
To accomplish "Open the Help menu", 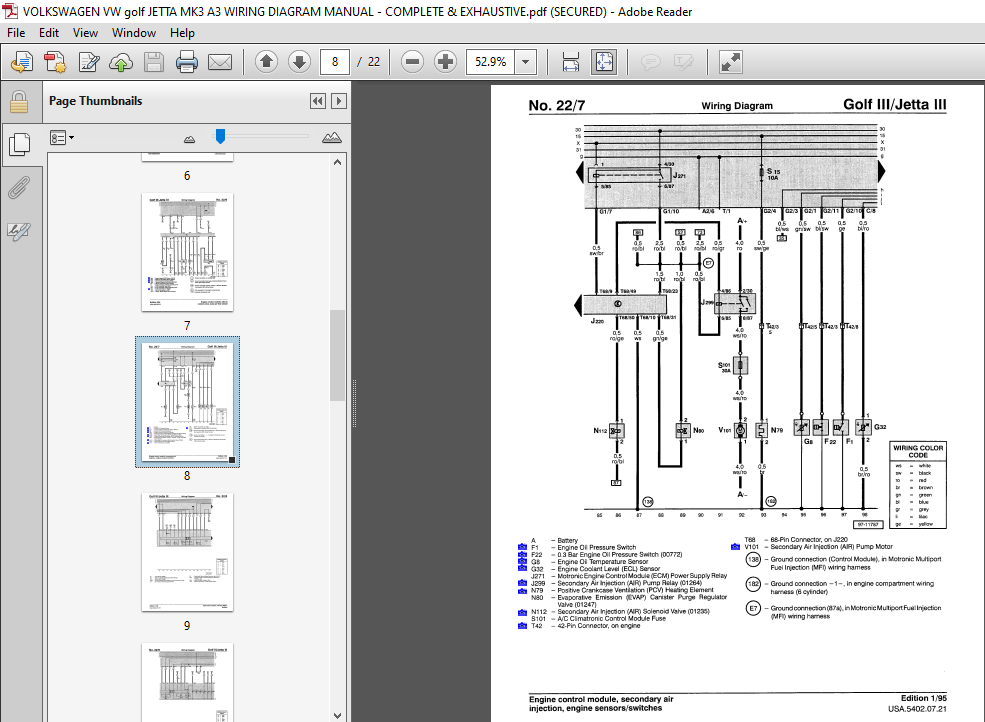I will [x=182, y=33].
